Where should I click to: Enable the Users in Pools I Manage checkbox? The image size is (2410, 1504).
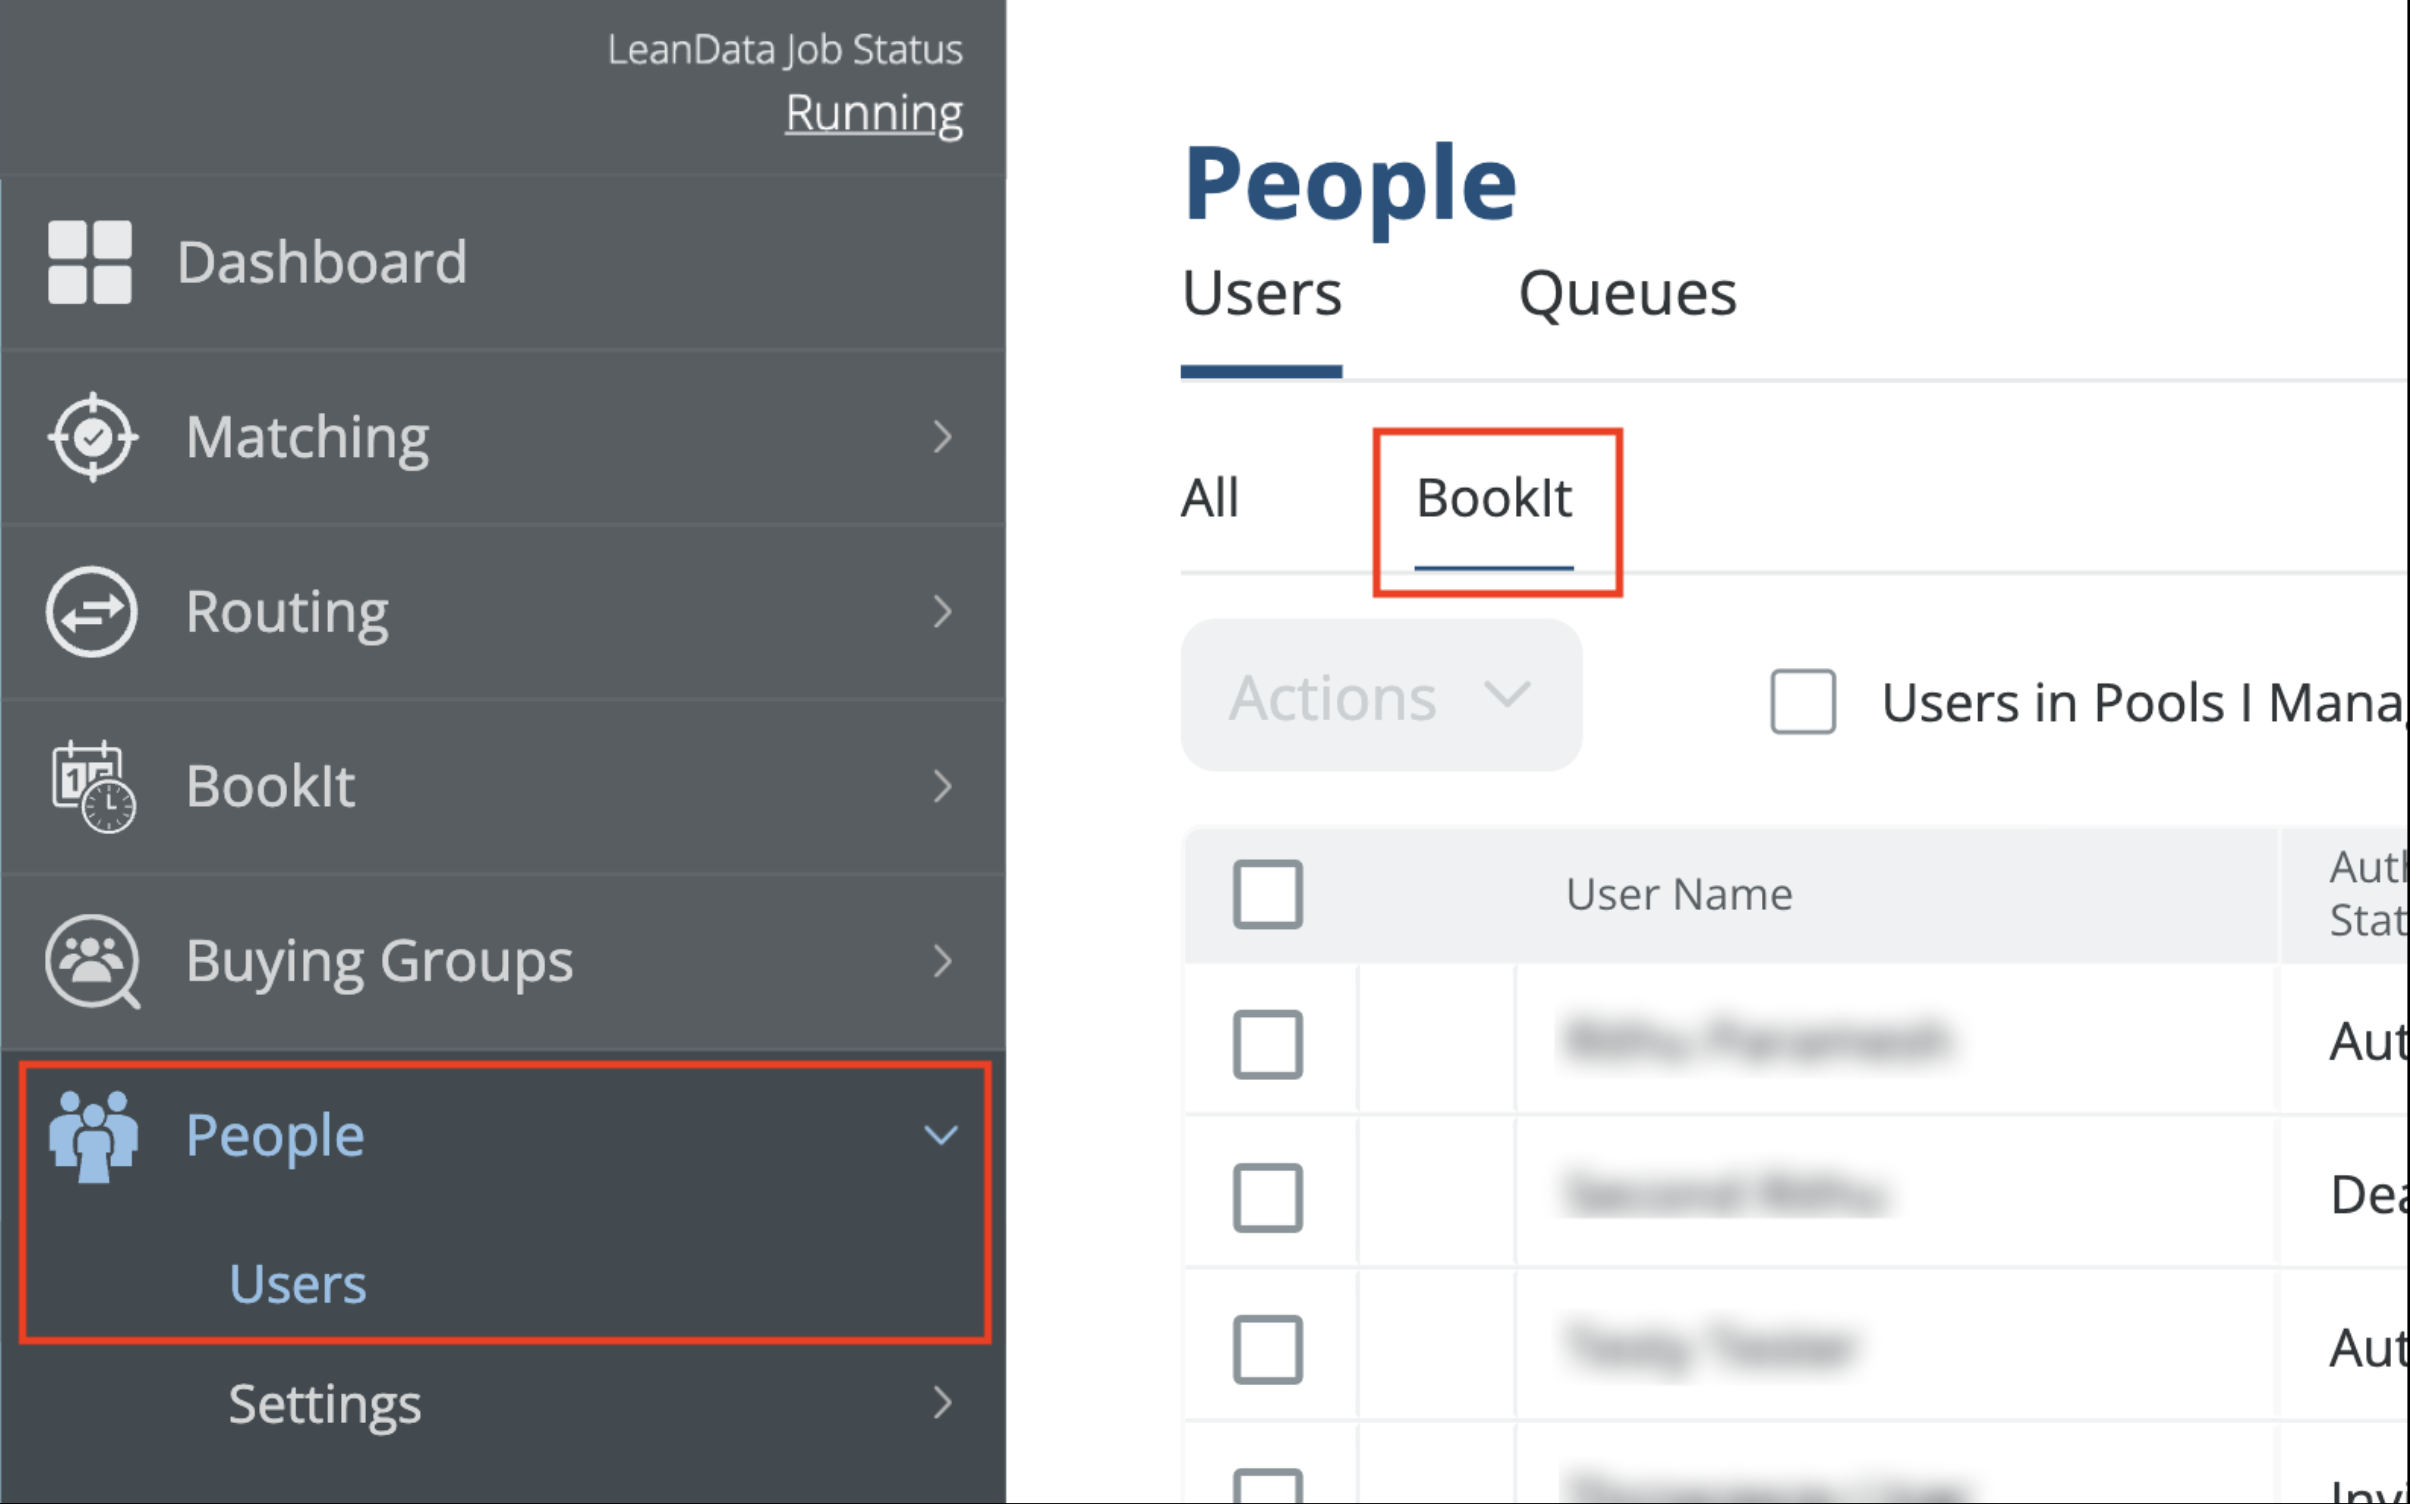1803,702
